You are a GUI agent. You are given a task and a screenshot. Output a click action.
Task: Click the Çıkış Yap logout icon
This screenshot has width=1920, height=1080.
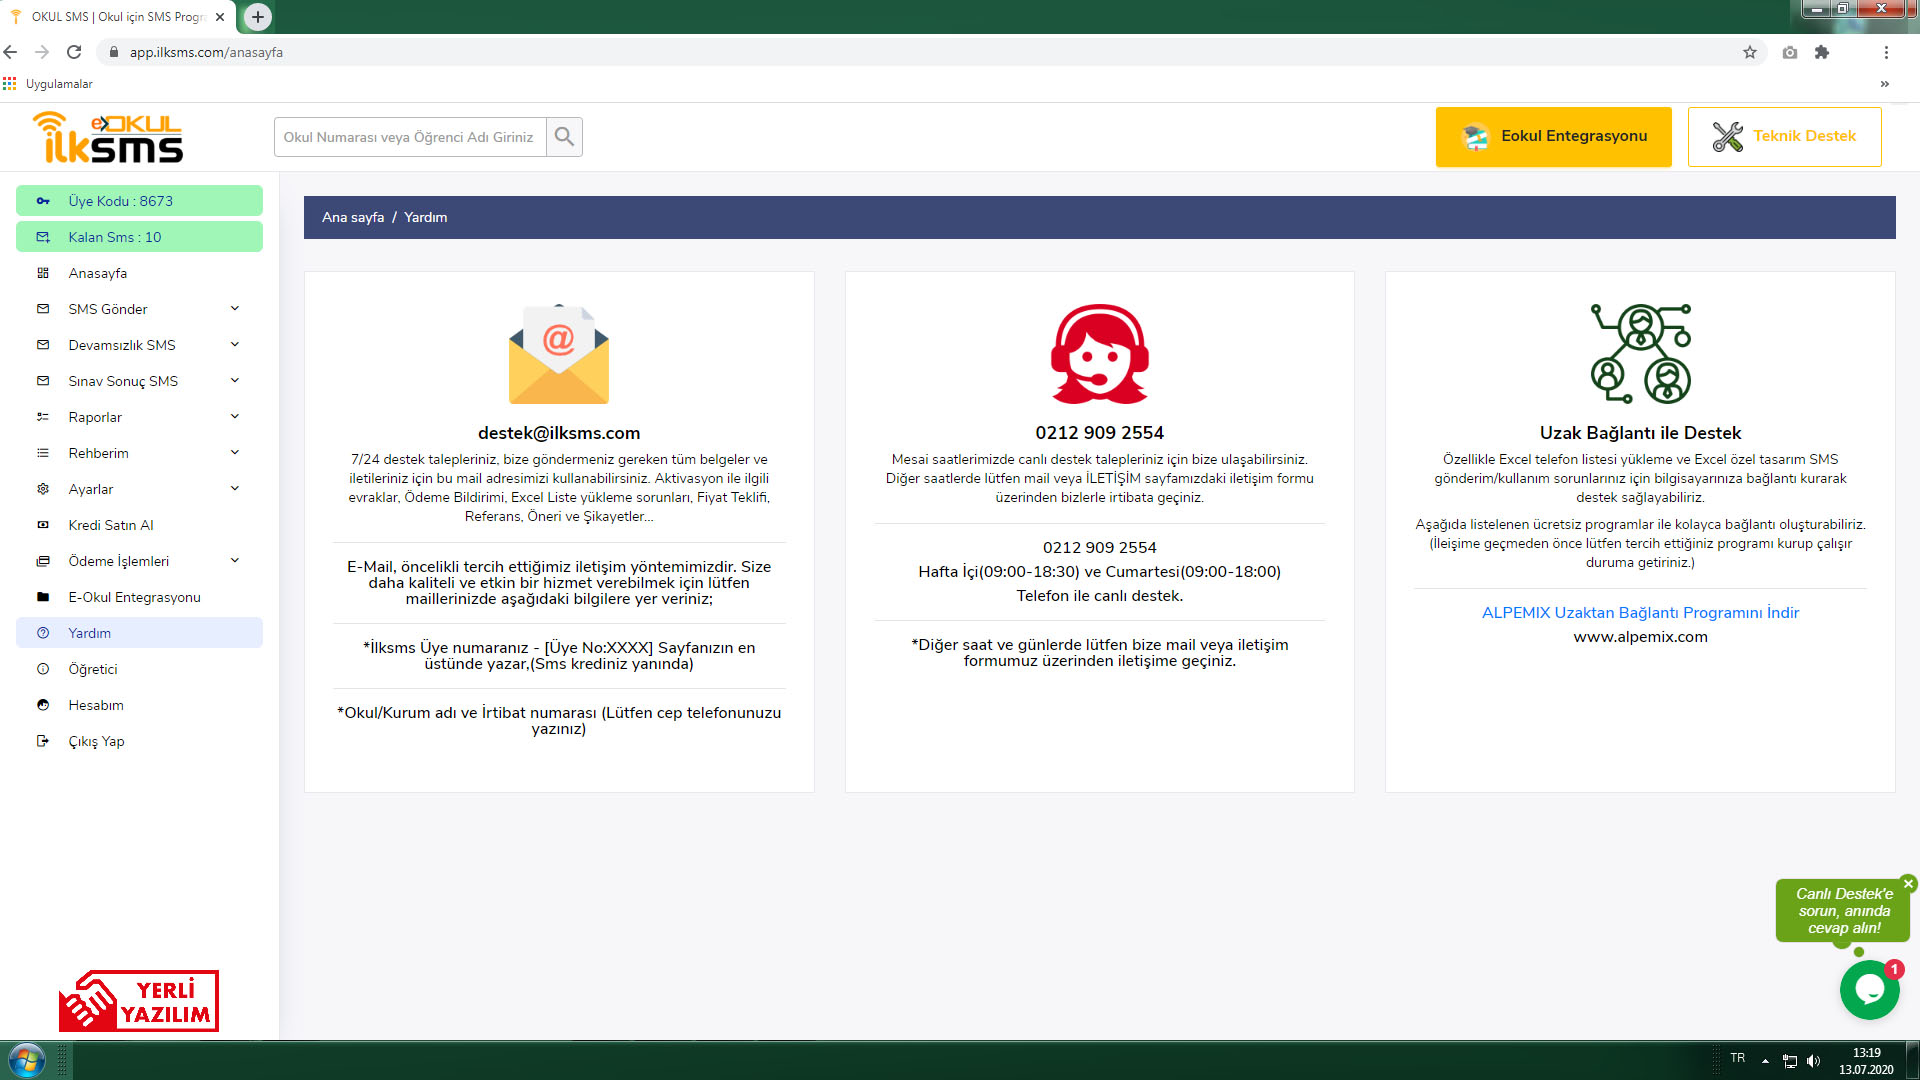[x=43, y=741]
